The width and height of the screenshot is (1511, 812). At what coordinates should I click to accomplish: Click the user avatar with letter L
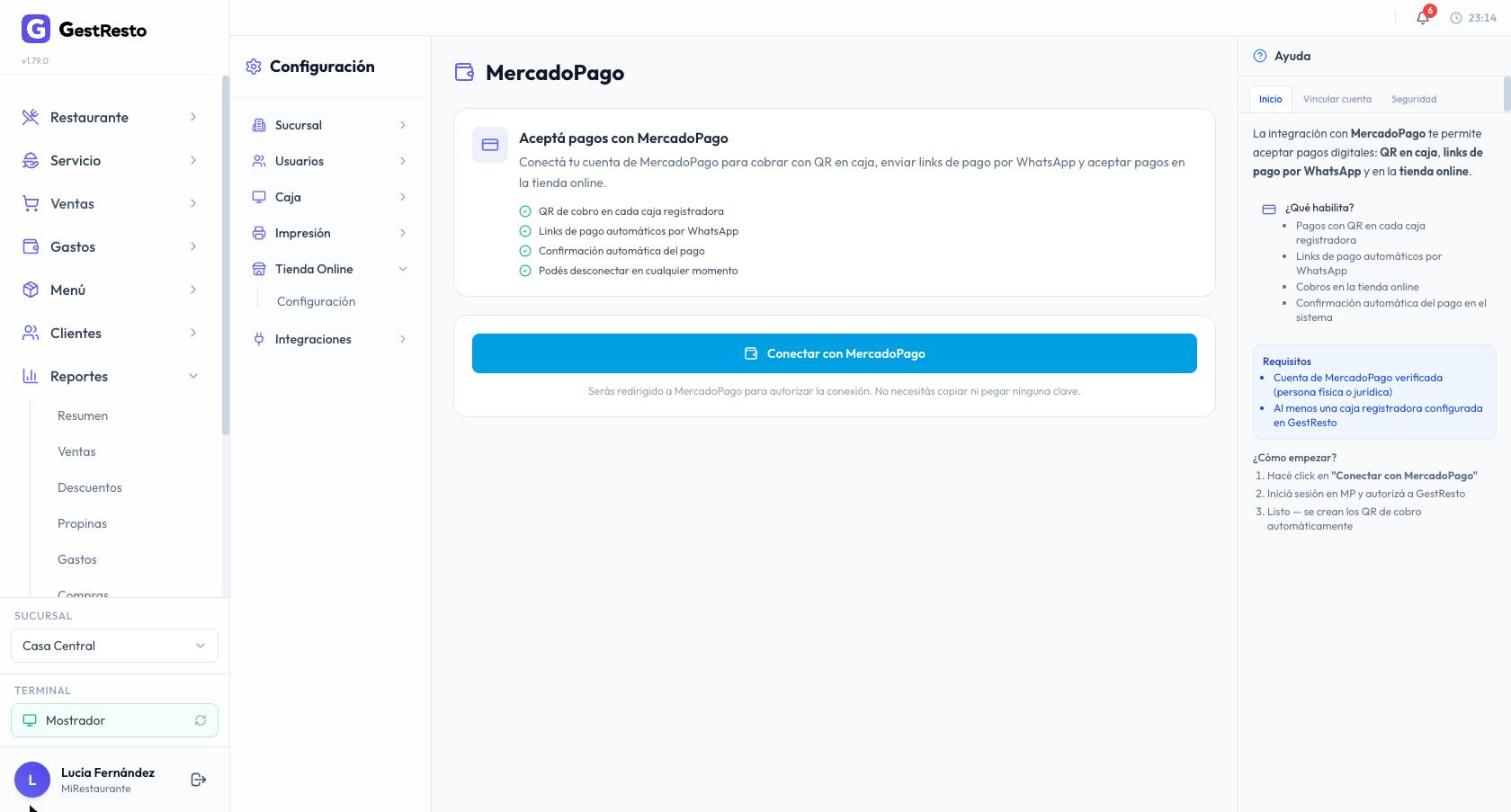32,780
